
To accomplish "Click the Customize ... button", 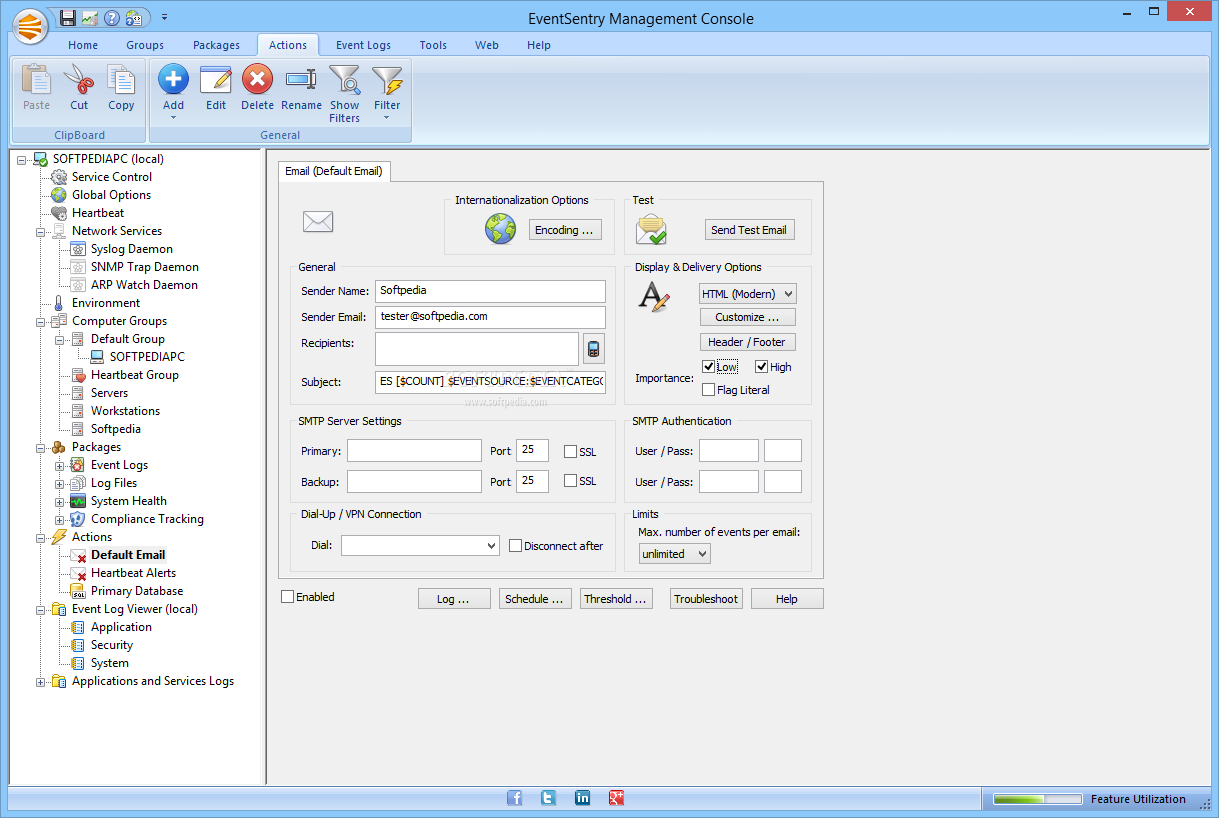I will point(748,317).
